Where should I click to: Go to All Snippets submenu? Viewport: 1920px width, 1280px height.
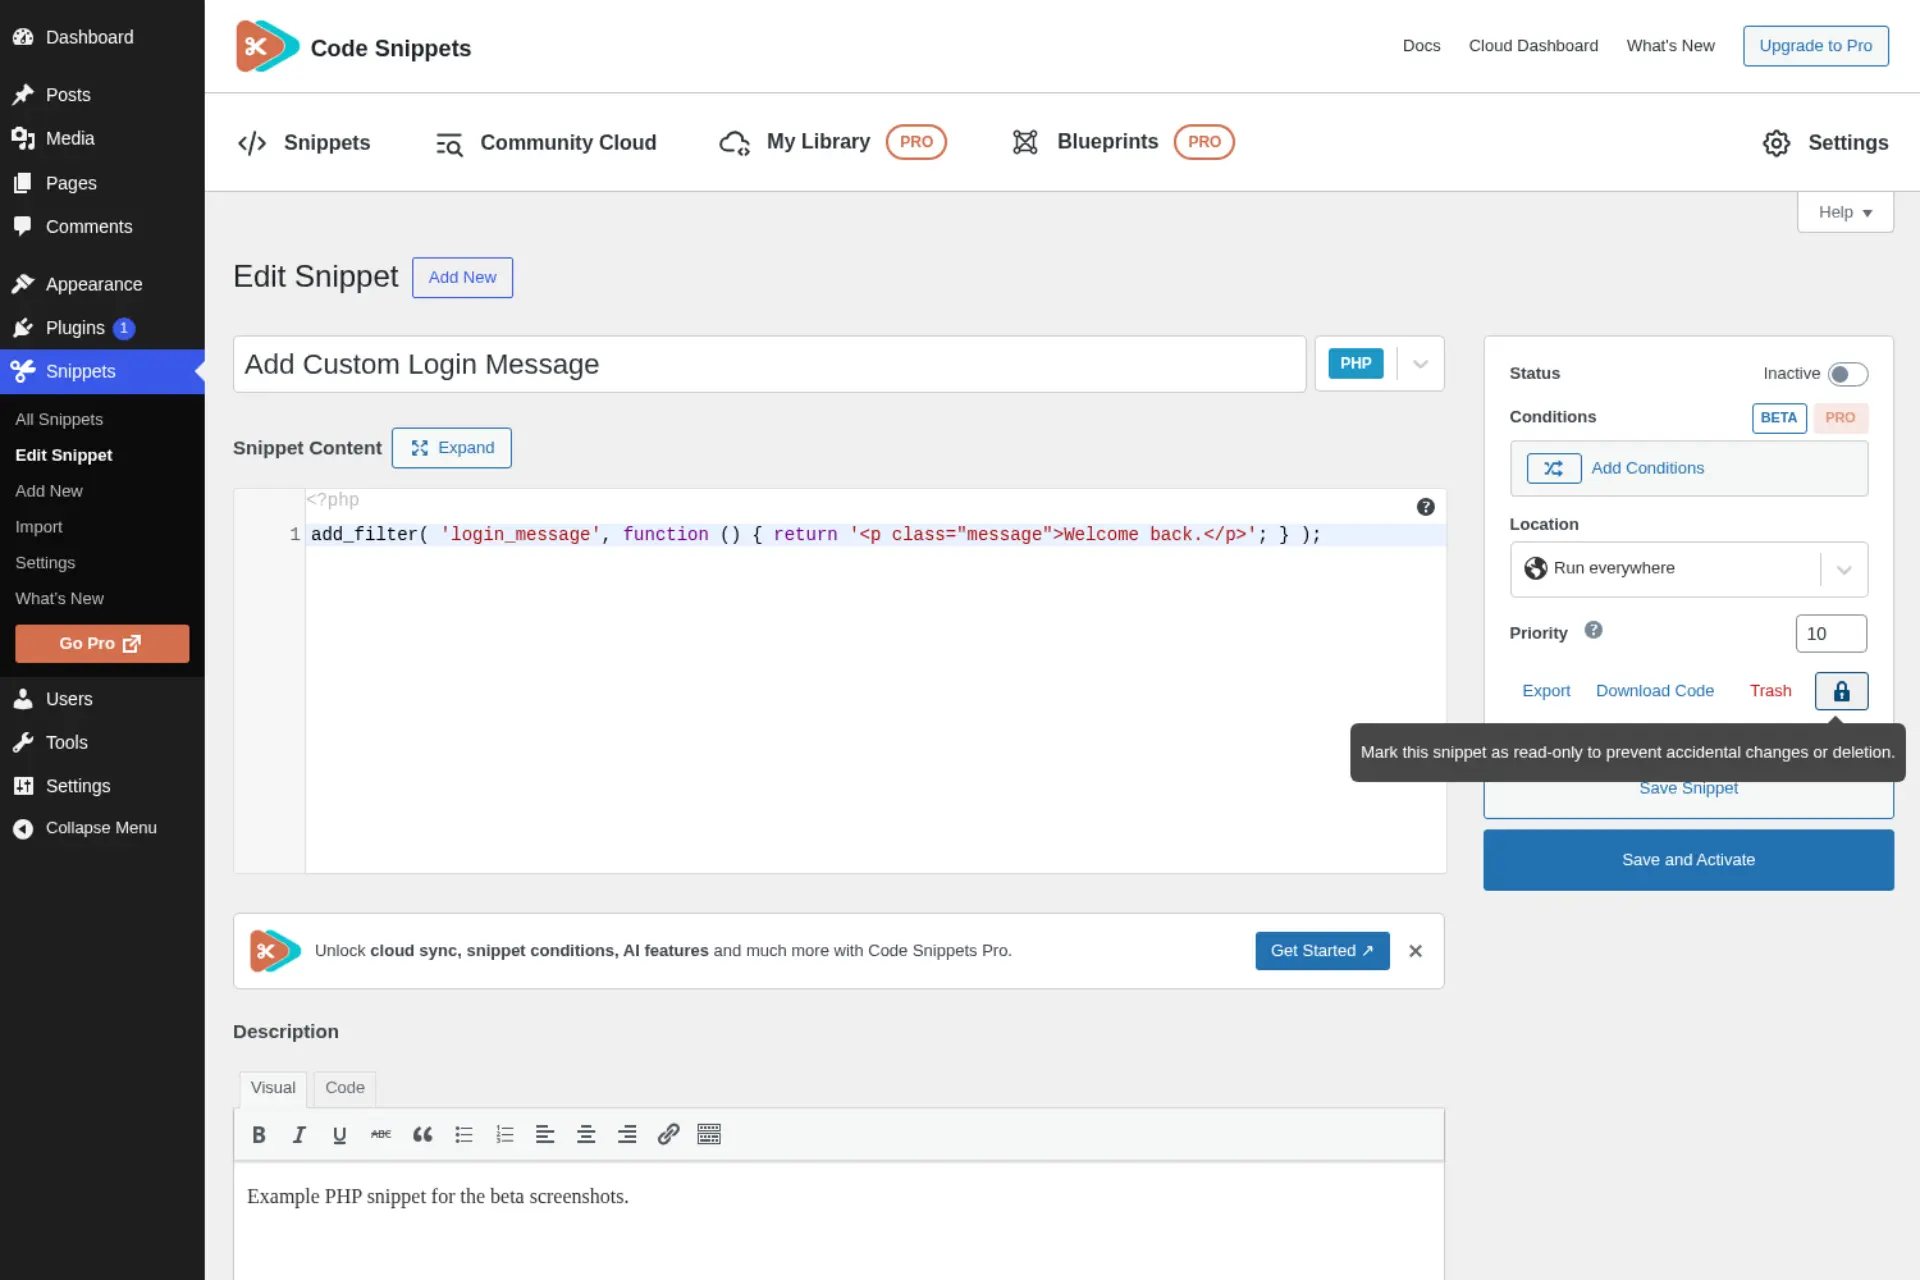pos(59,419)
